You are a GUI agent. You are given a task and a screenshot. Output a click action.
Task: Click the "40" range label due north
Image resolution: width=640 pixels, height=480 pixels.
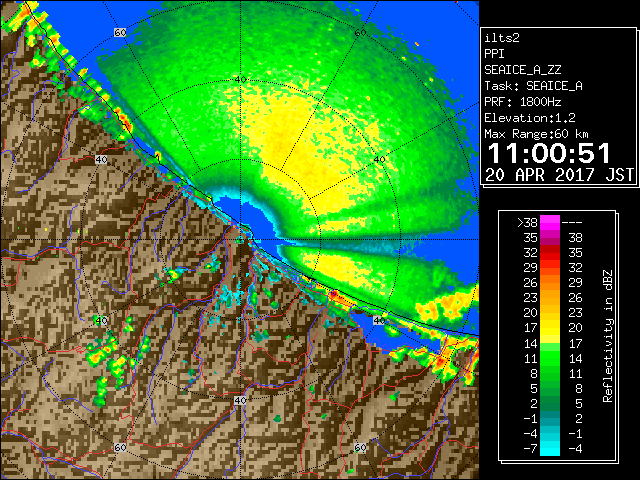tap(240, 80)
